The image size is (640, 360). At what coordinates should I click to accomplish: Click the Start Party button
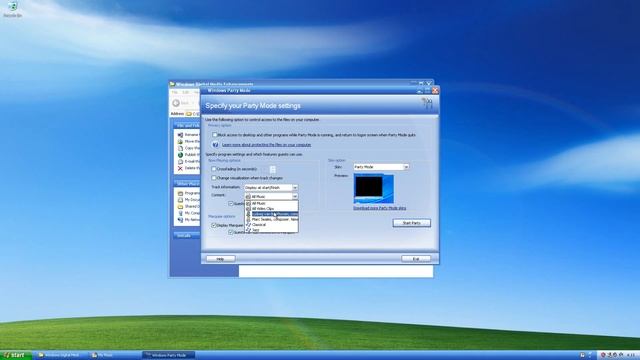point(411,223)
